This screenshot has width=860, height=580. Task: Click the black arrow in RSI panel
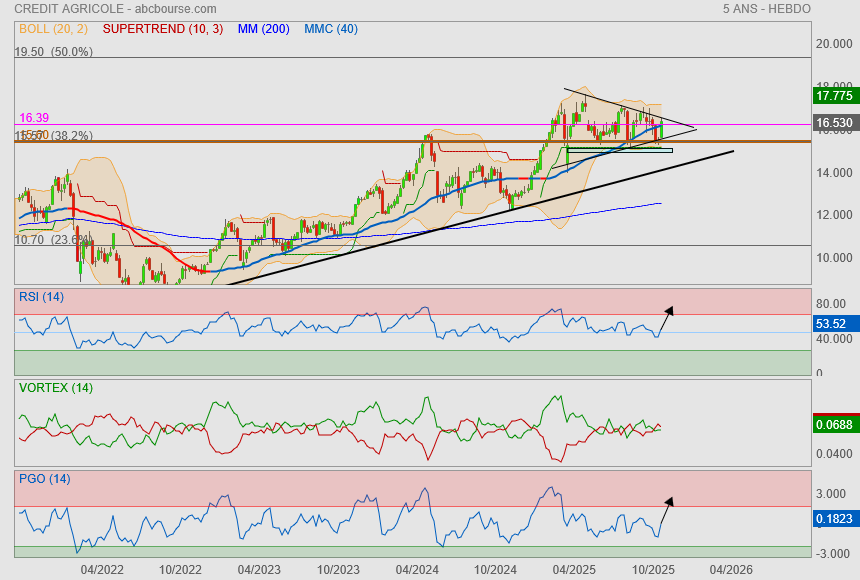tap(667, 316)
